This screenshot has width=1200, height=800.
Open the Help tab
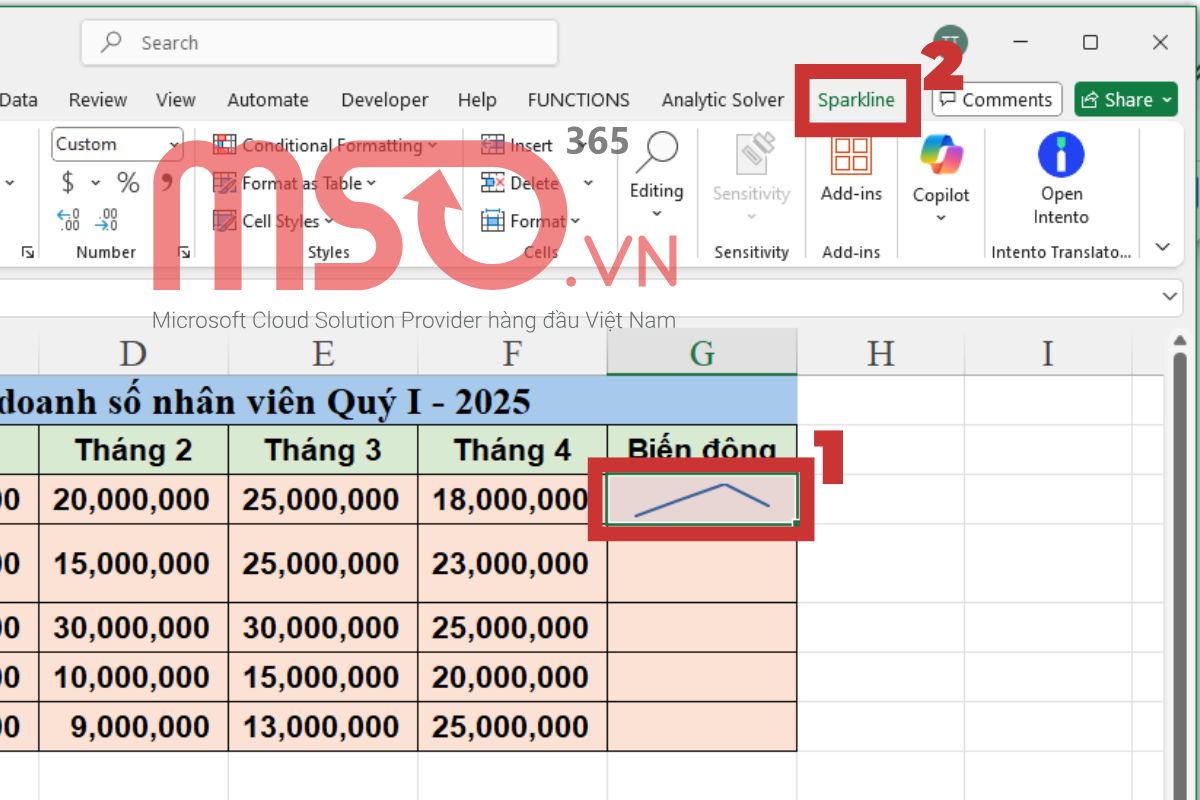477,100
